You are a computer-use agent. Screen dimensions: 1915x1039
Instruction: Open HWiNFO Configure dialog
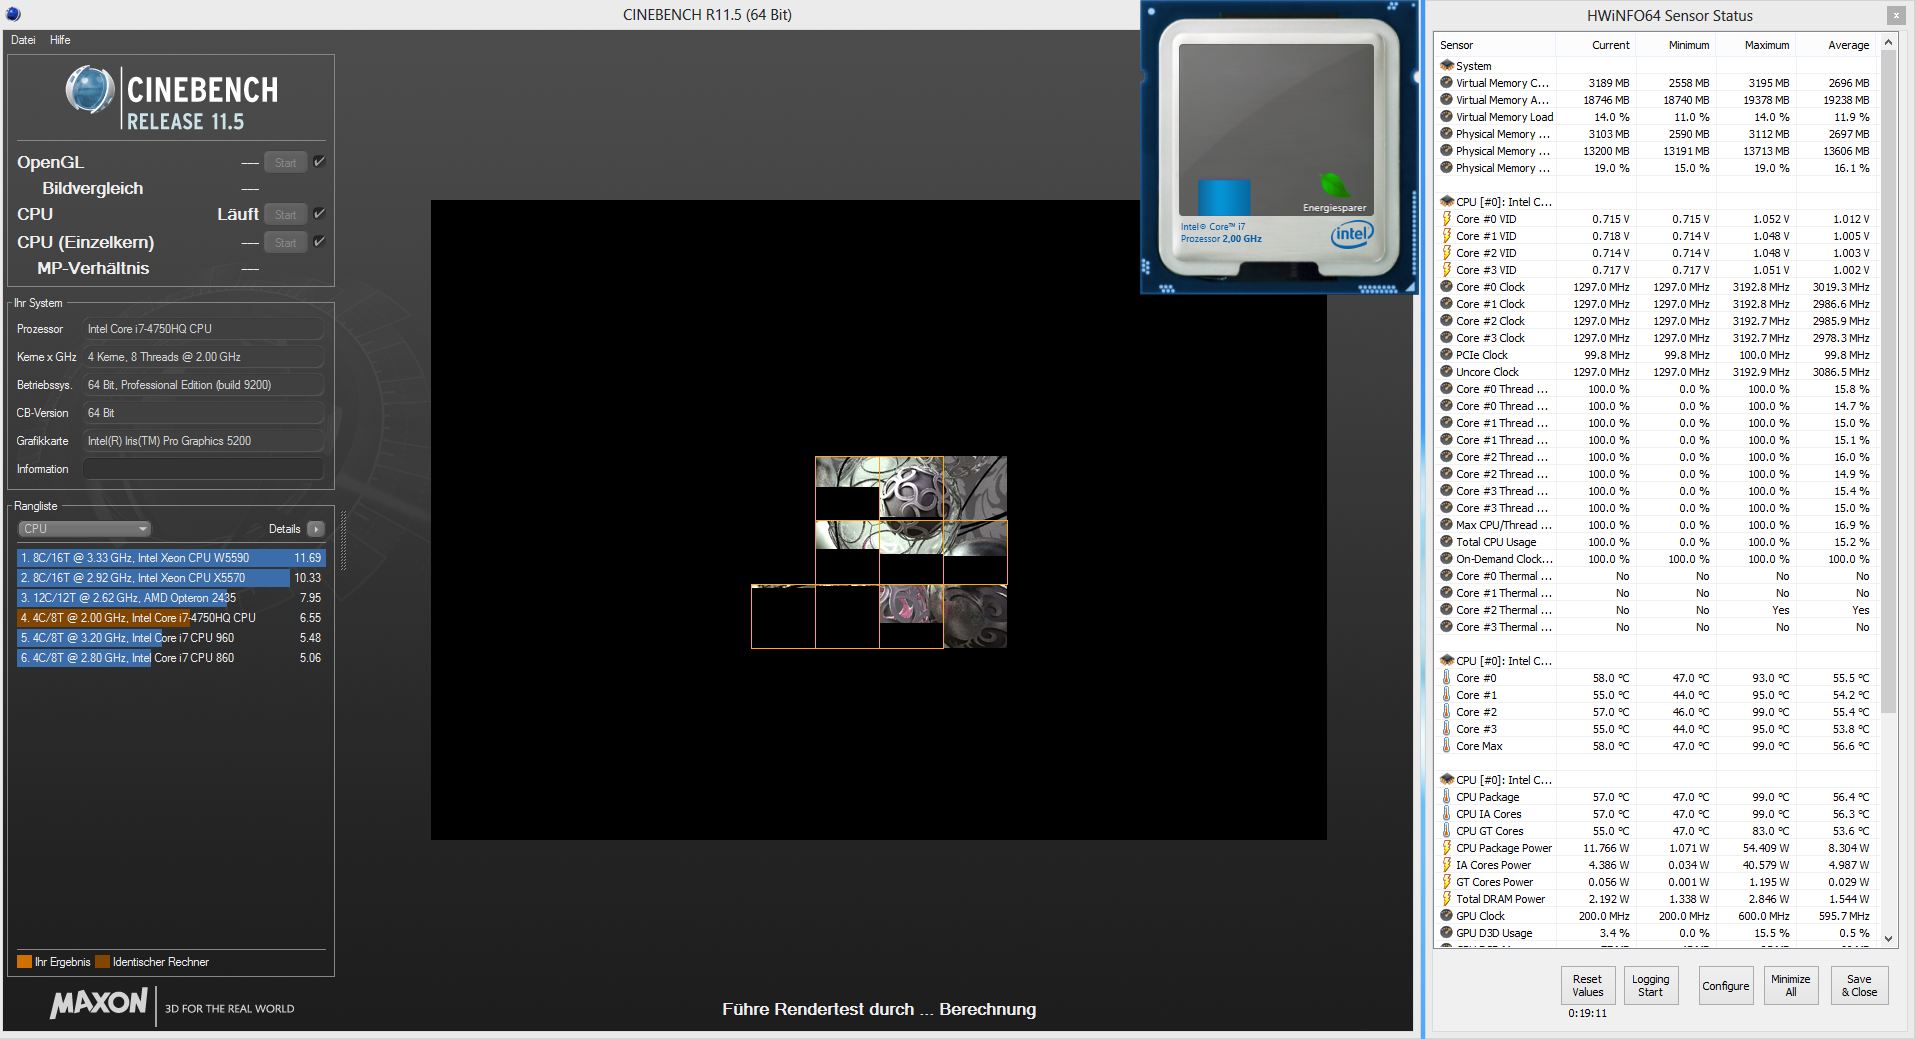click(1726, 985)
